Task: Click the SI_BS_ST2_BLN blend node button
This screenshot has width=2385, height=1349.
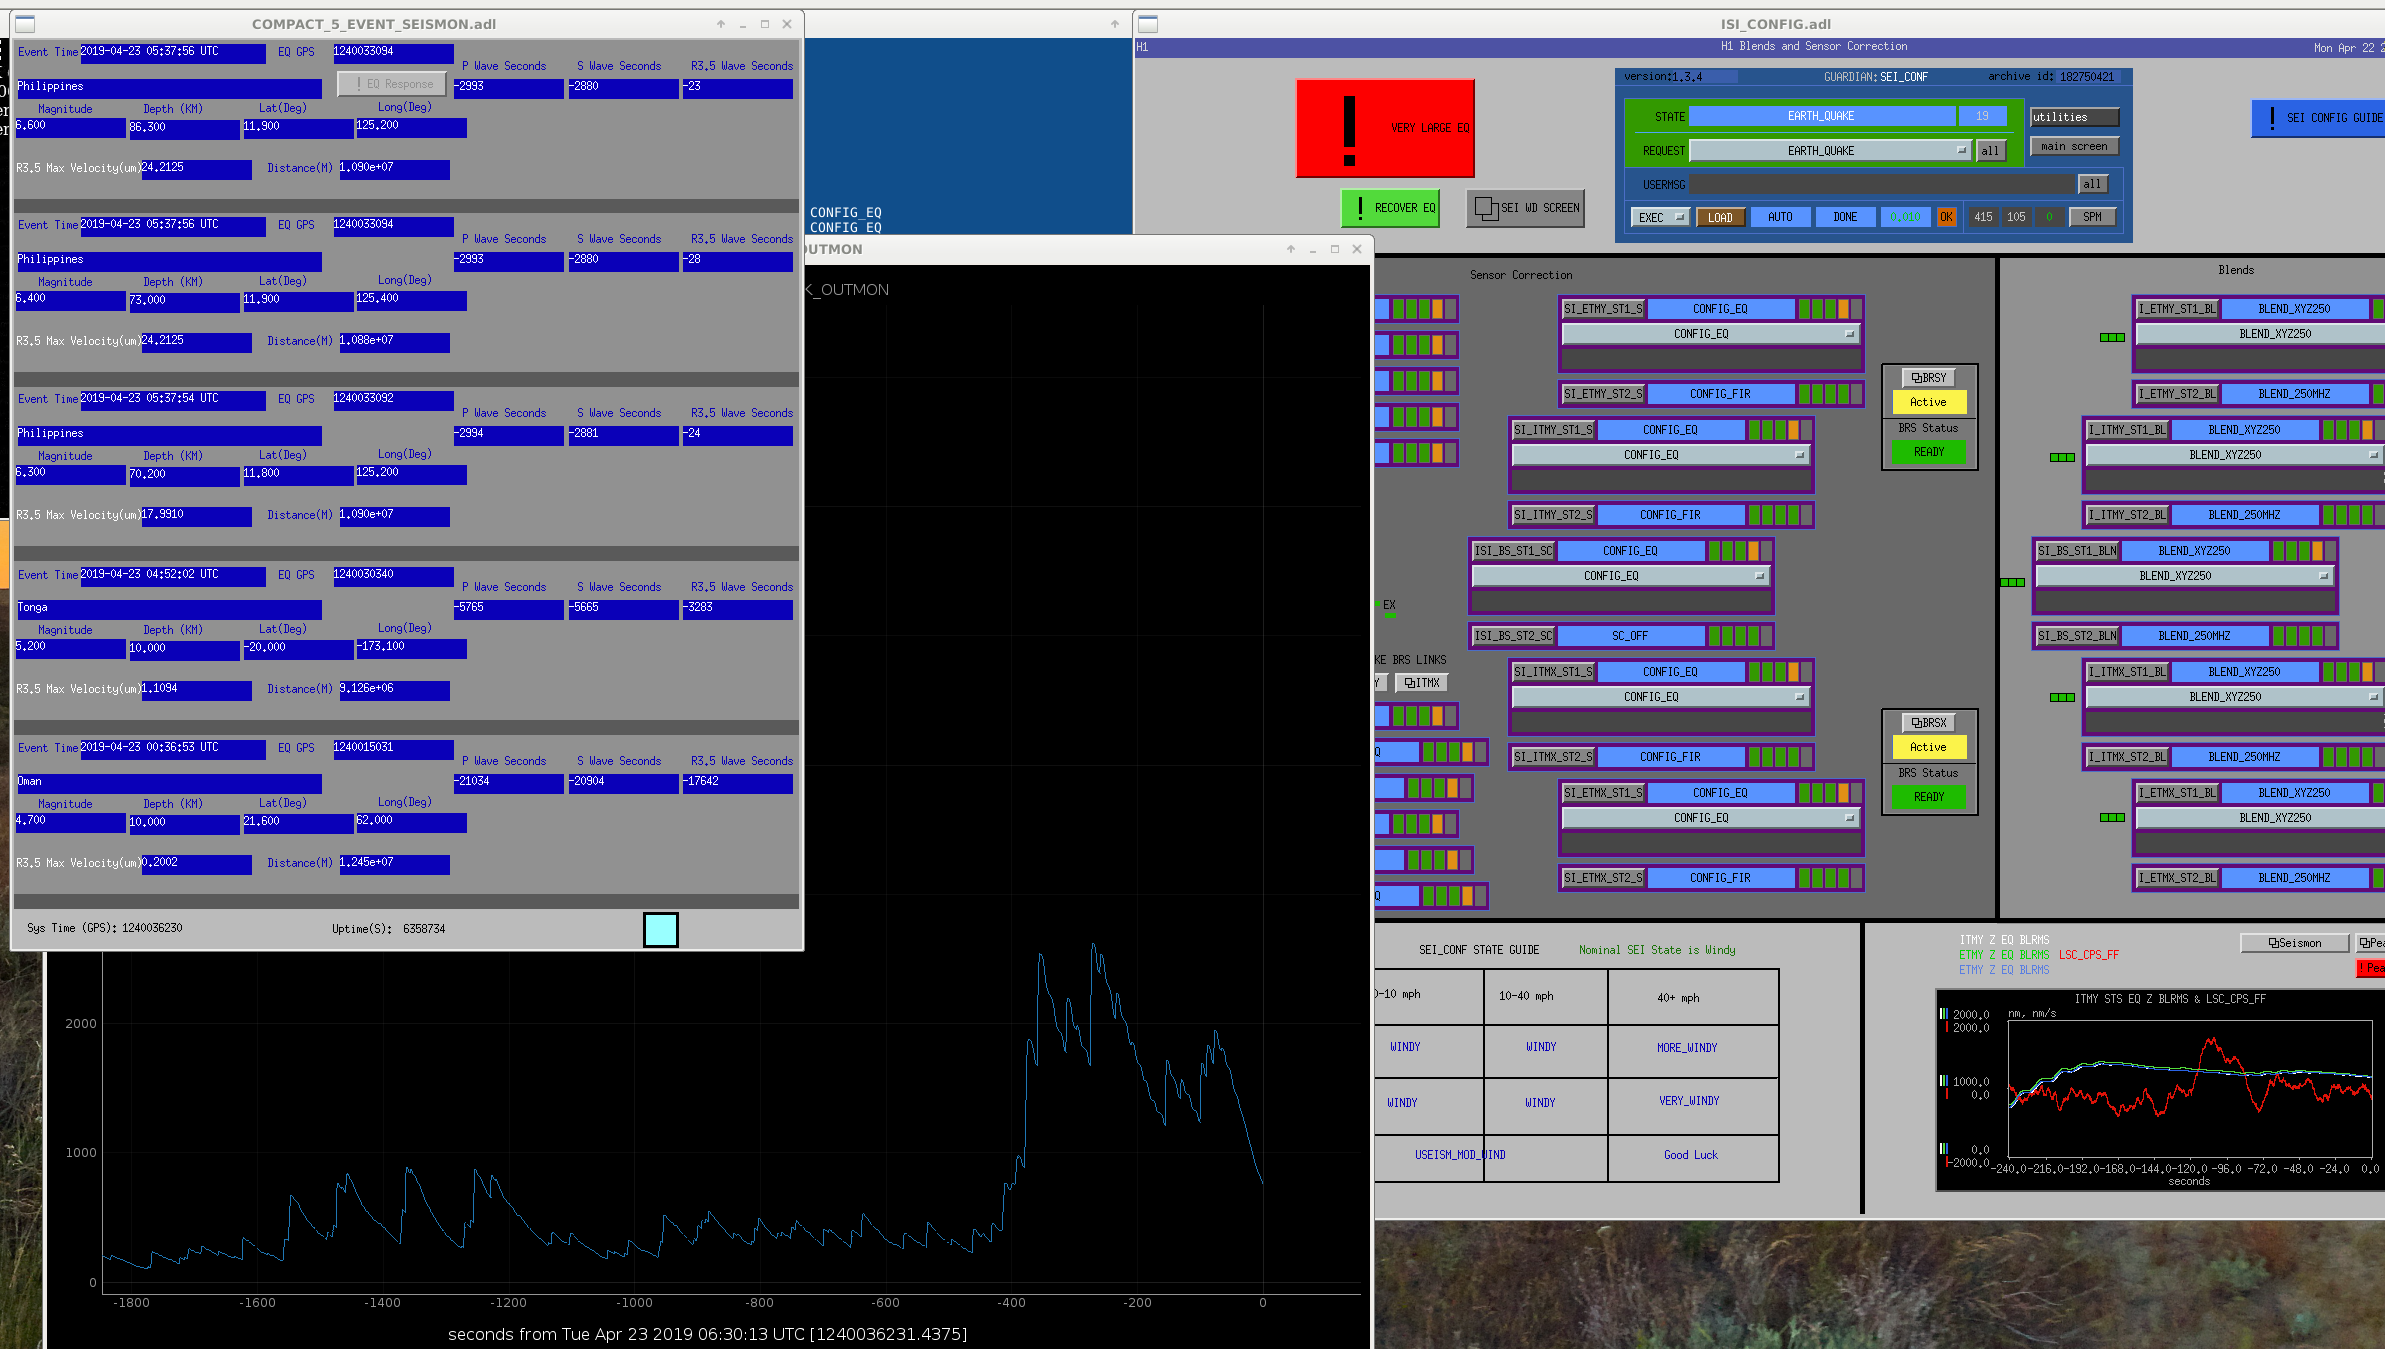Action: click(x=2077, y=636)
